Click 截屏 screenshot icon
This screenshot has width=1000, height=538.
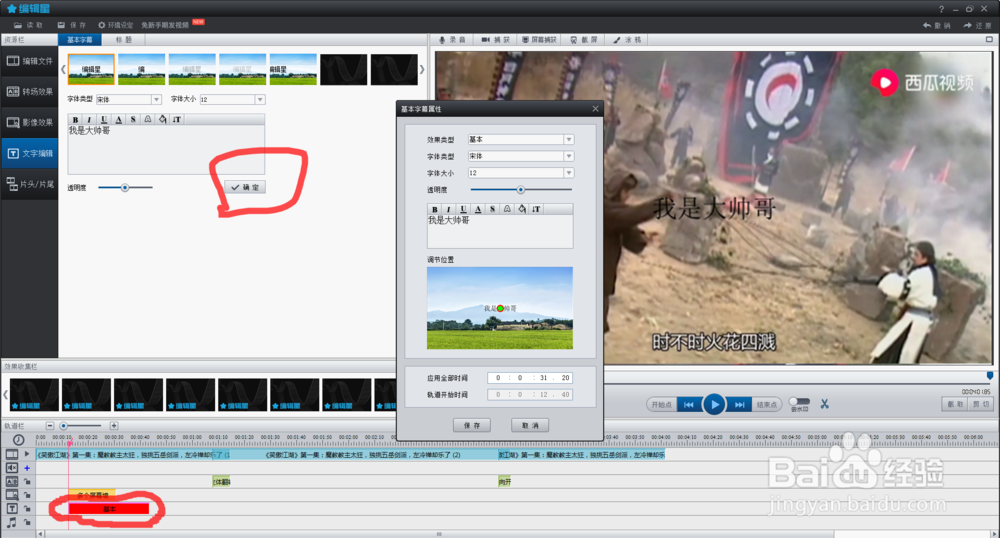click(573, 40)
